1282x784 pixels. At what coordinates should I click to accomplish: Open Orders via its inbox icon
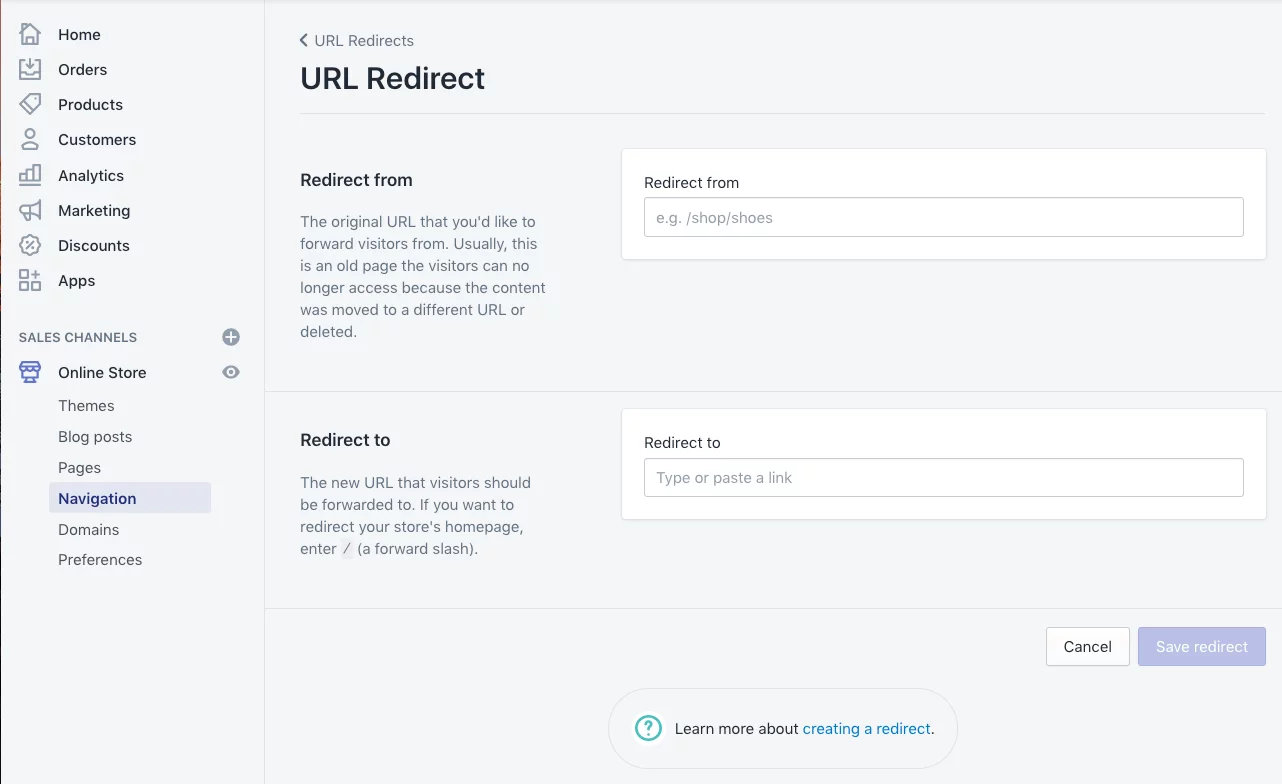click(x=30, y=69)
